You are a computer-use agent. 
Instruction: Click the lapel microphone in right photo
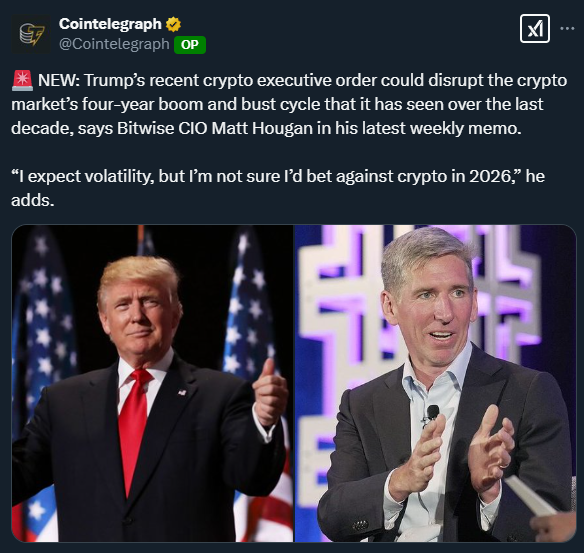pyautogui.click(x=432, y=413)
